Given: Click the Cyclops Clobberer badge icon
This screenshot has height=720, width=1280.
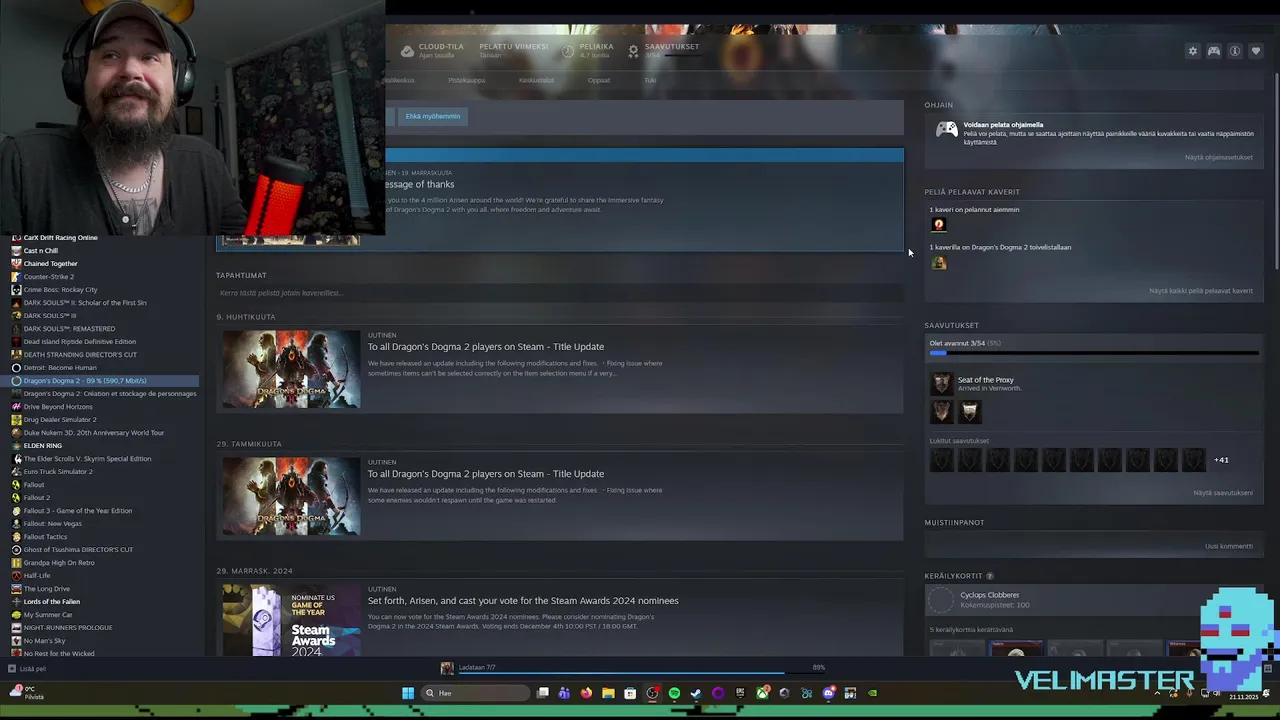Looking at the screenshot, I should click(941, 600).
